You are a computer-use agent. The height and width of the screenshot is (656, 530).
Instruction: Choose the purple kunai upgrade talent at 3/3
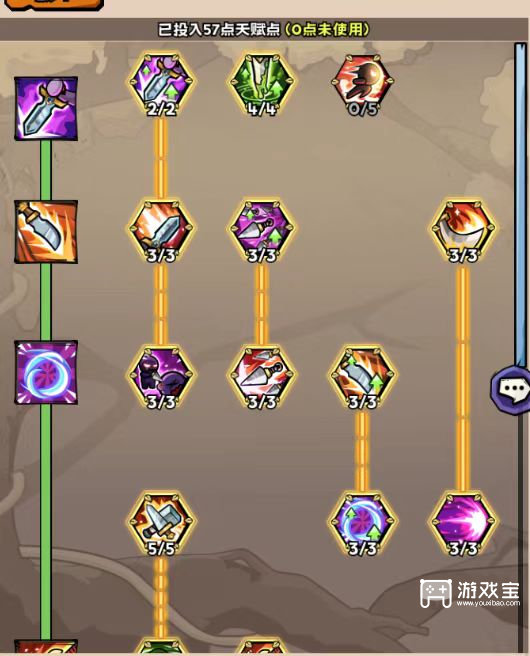click(262, 231)
